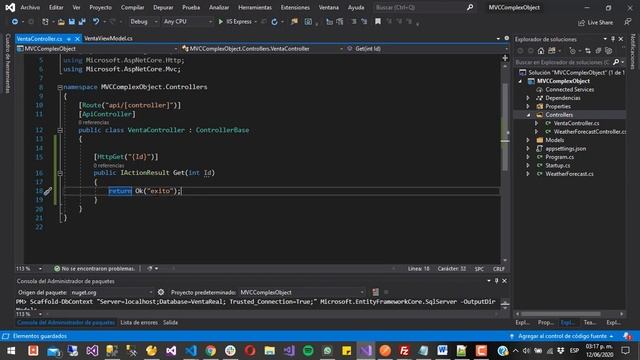Click Solution Explorer pending changes filter icon
The width and height of the screenshot is (640, 360).
tap(573, 51)
